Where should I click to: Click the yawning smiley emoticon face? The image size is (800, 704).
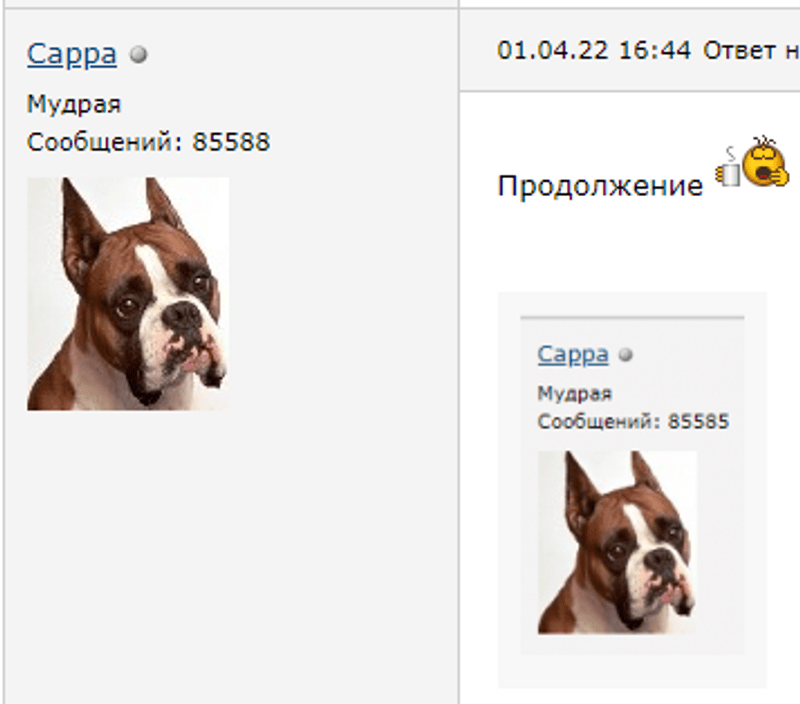[x=765, y=164]
